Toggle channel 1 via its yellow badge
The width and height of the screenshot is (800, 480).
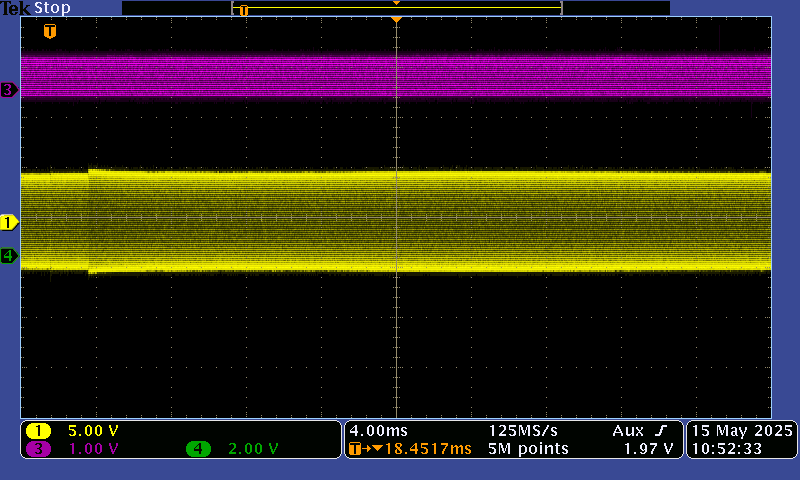(39, 431)
